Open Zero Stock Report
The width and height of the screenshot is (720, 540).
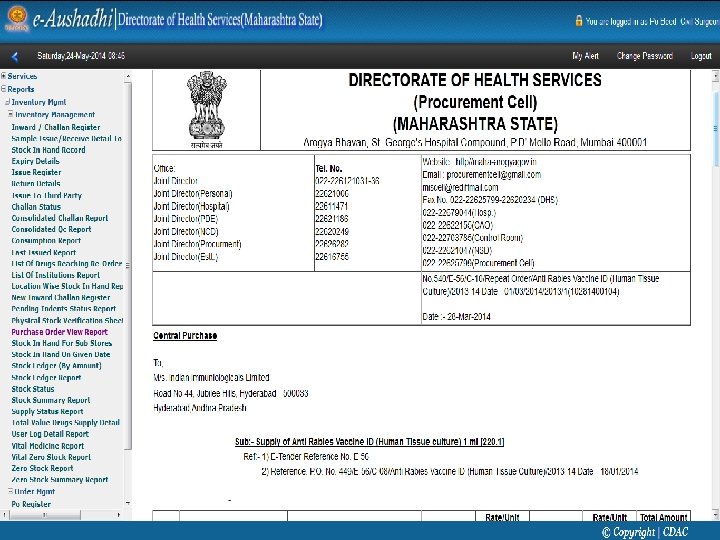(x=42, y=468)
